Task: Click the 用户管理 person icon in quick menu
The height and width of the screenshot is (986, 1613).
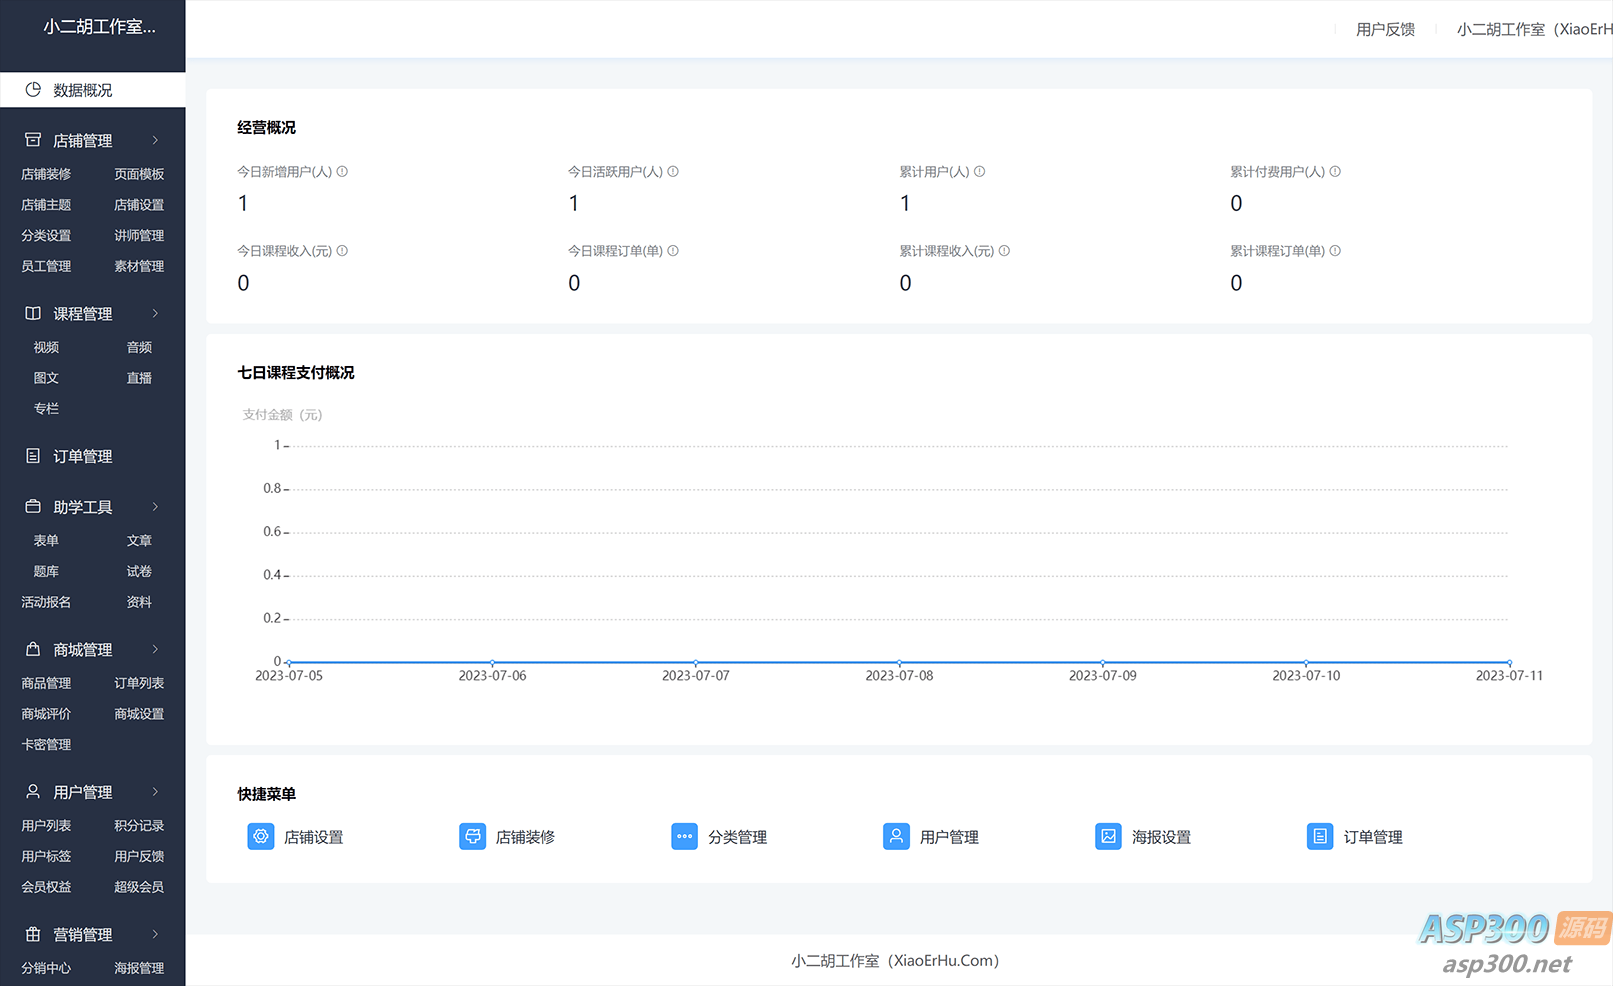Action: (896, 836)
